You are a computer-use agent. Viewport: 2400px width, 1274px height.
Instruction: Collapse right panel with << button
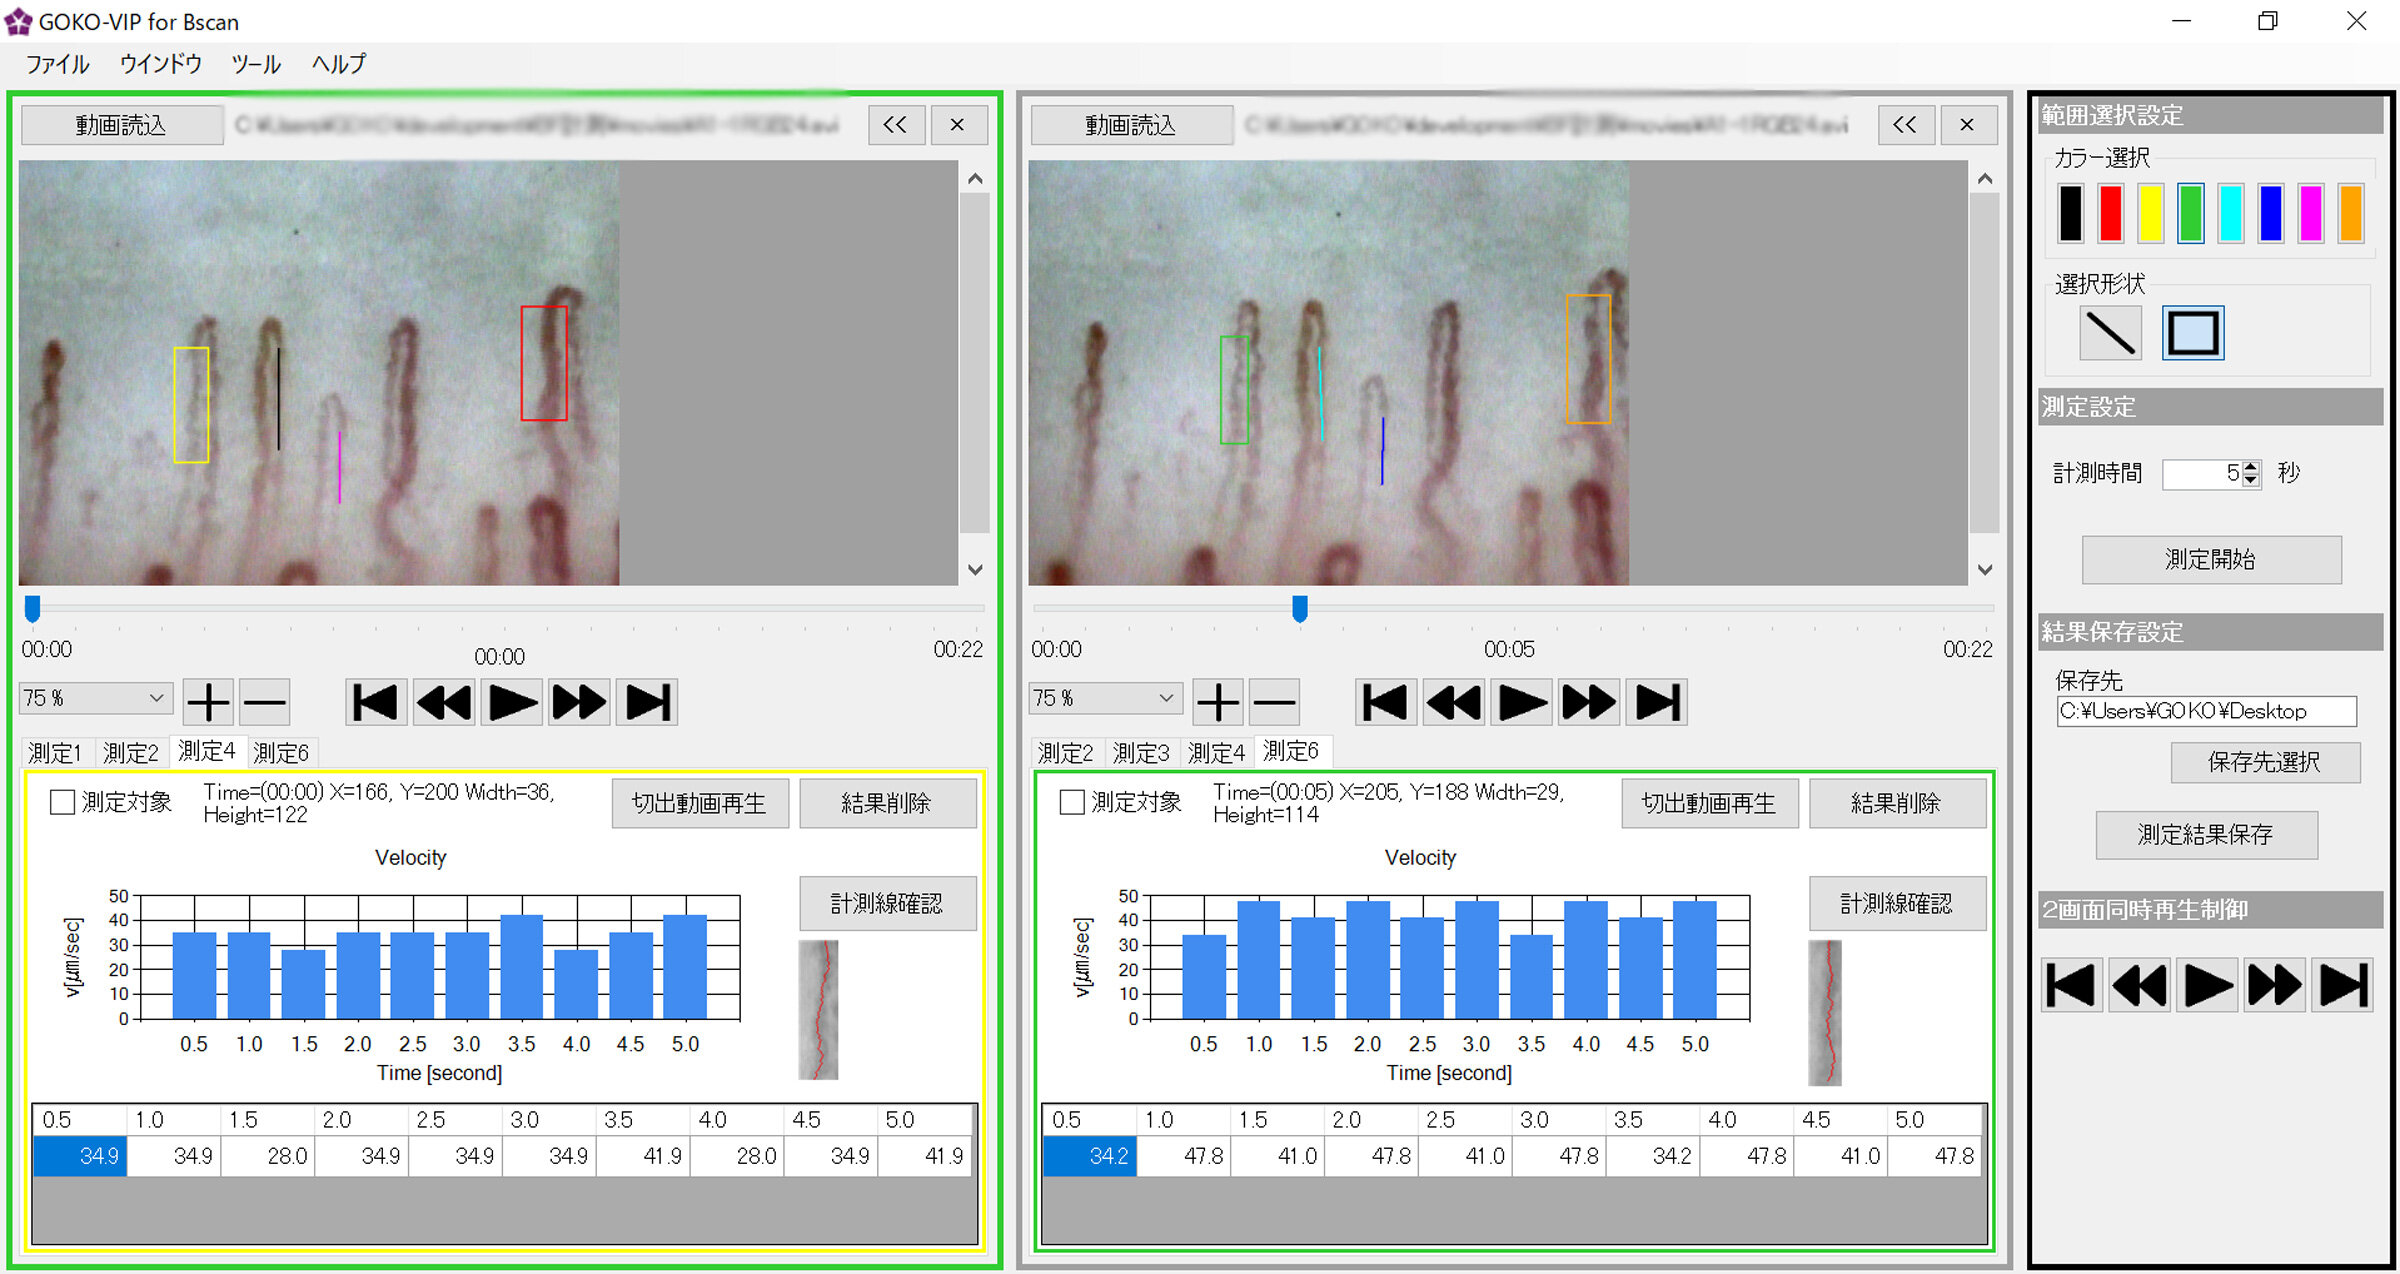pos(1906,125)
